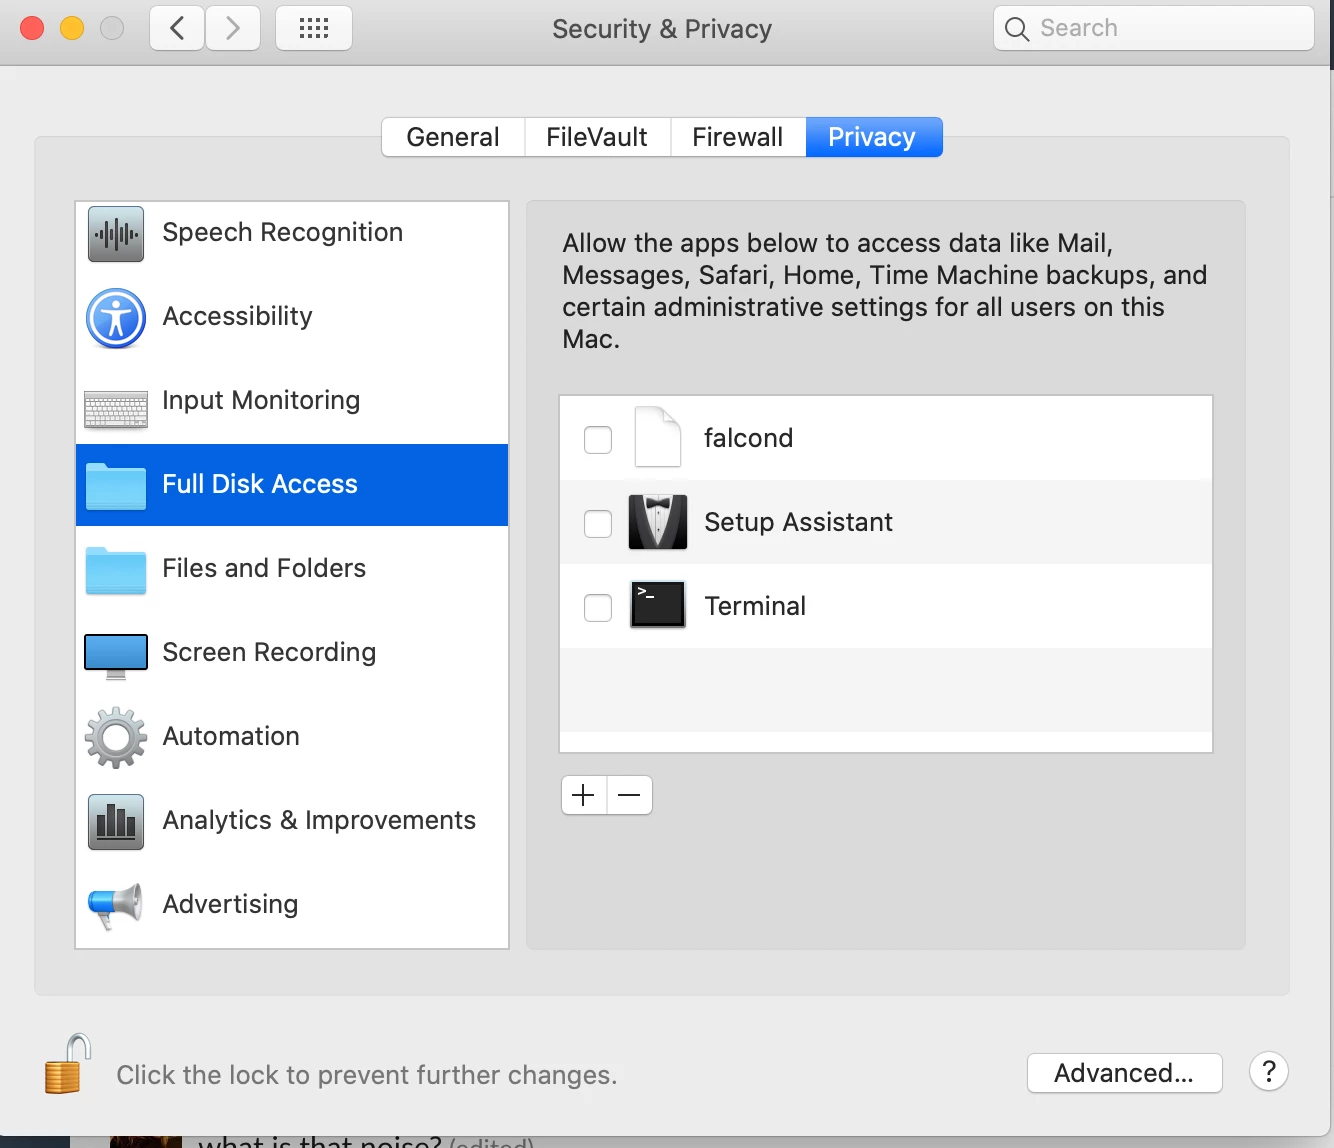Image resolution: width=1334 pixels, height=1148 pixels.
Task: Click the red close window button
Action: (32, 28)
